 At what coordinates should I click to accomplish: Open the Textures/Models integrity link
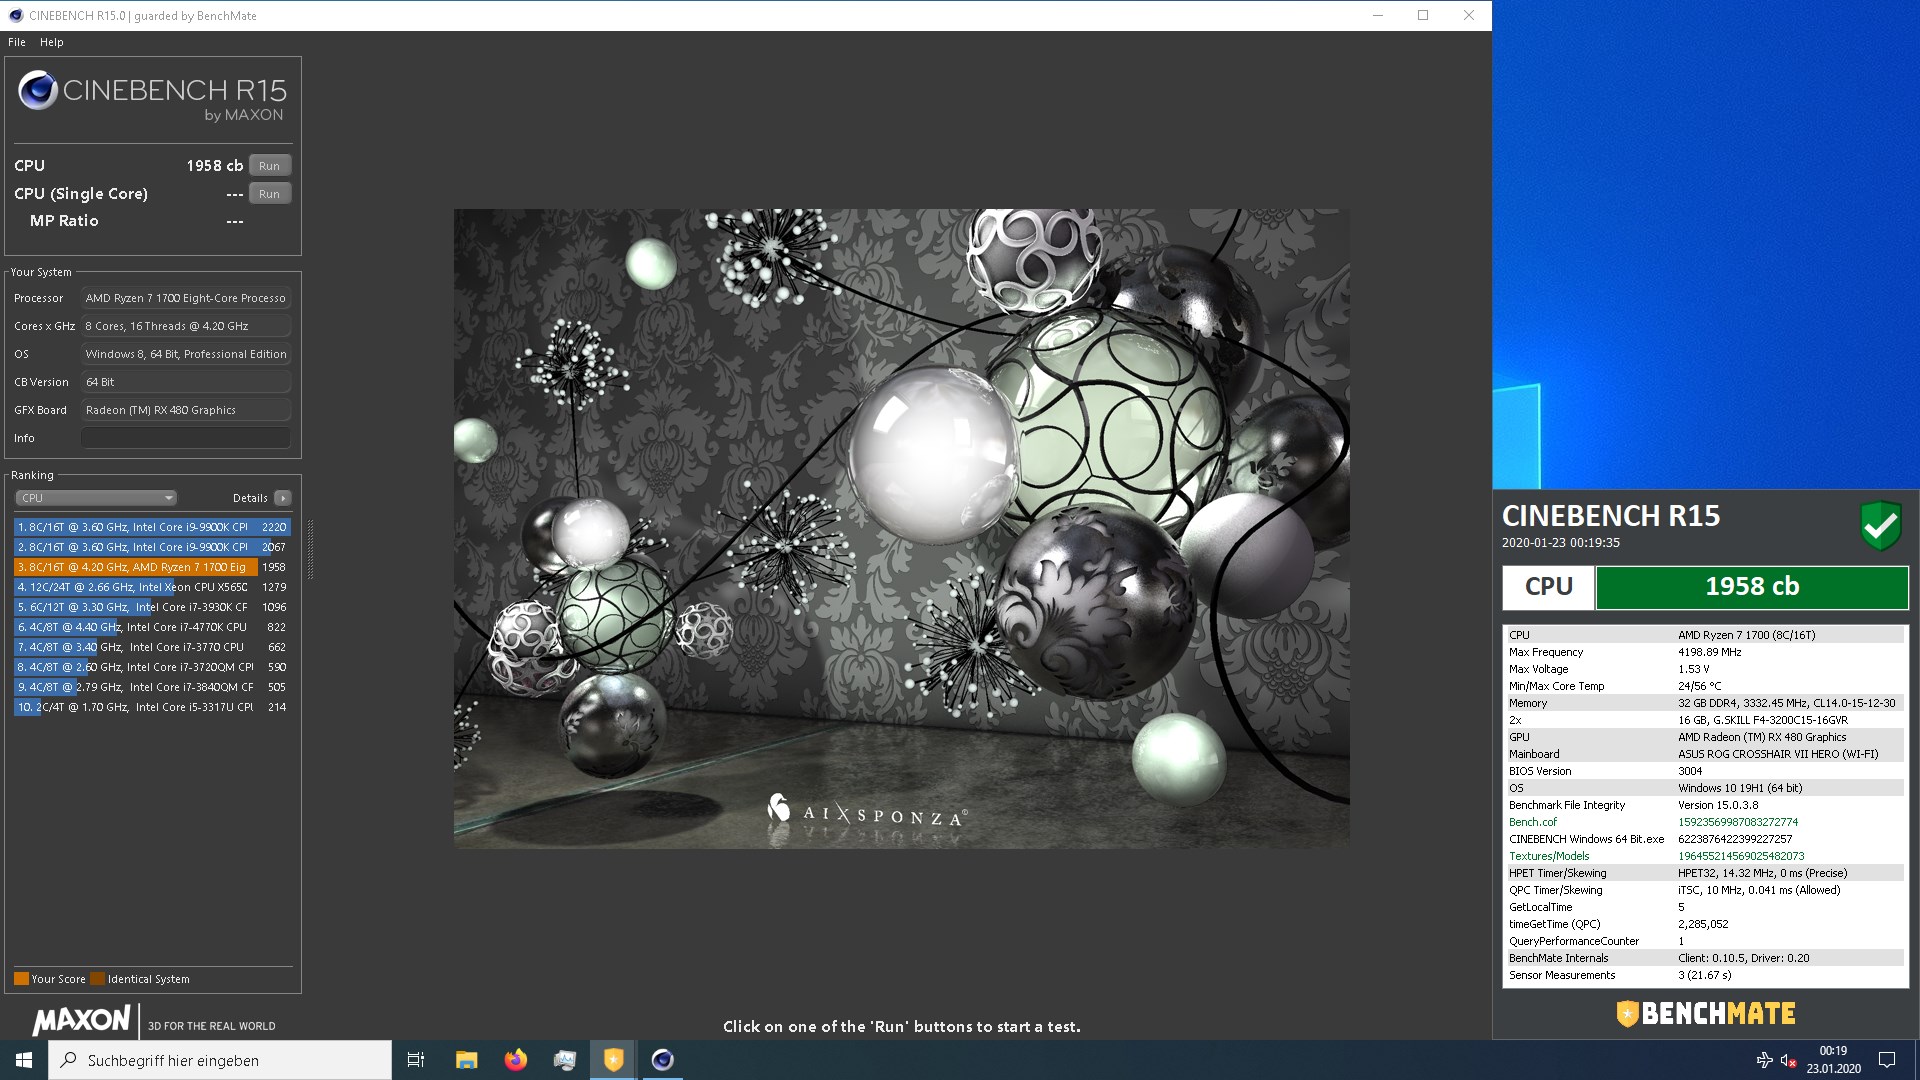pos(1549,856)
